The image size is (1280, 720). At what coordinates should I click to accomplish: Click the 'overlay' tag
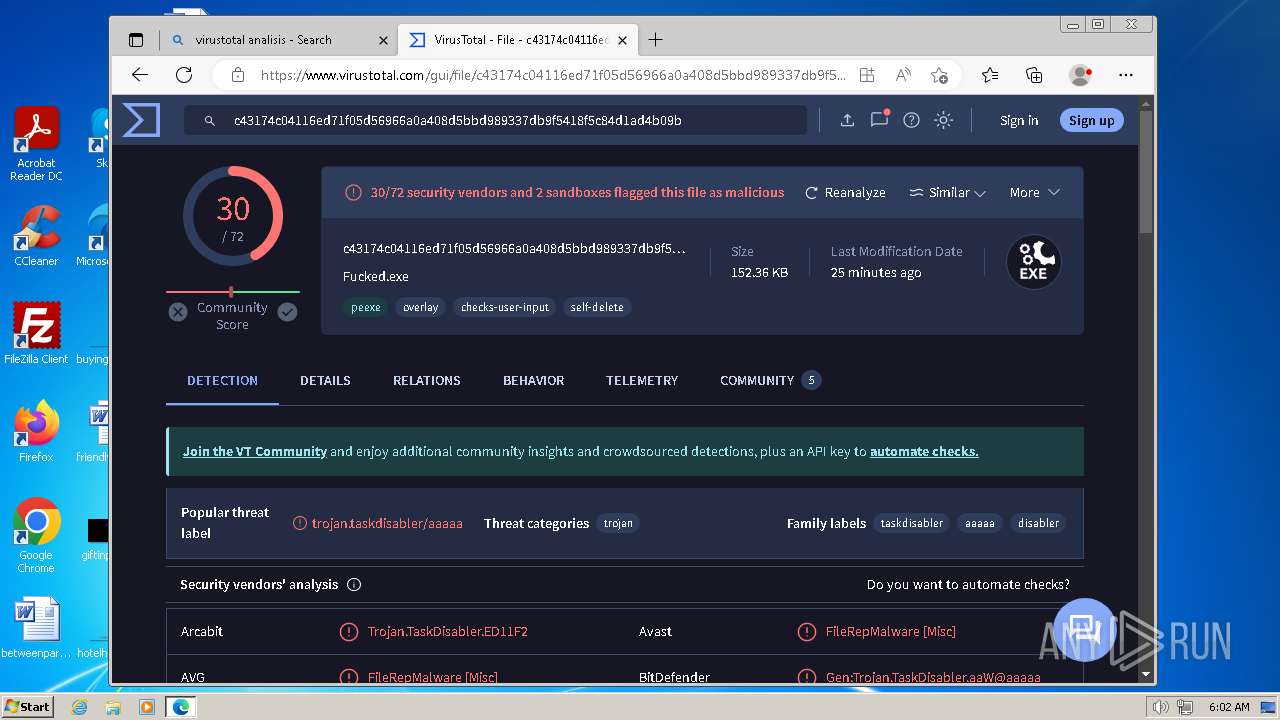click(421, 307)
